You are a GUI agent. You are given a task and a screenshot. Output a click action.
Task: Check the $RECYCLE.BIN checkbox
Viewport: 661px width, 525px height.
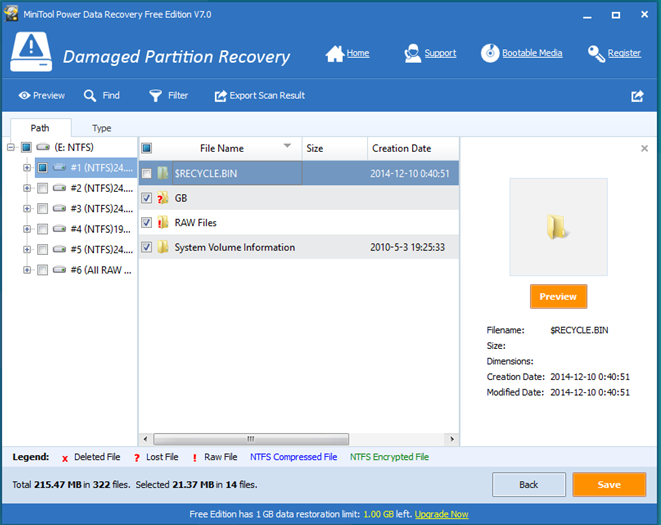click(x=146, y=173)
